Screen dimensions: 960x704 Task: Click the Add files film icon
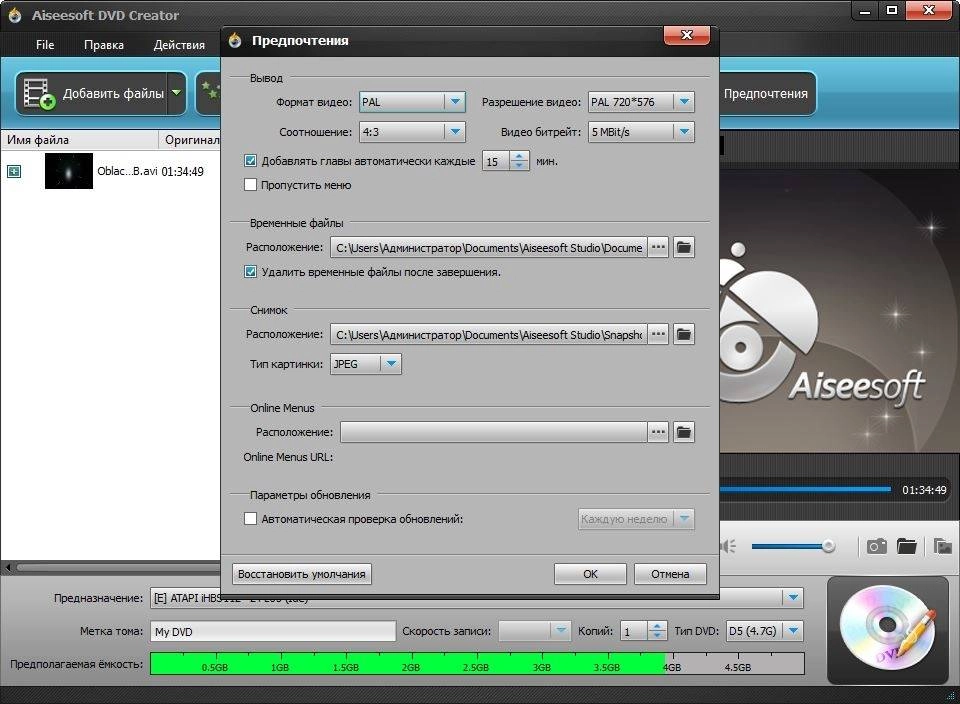coord(39,94)
